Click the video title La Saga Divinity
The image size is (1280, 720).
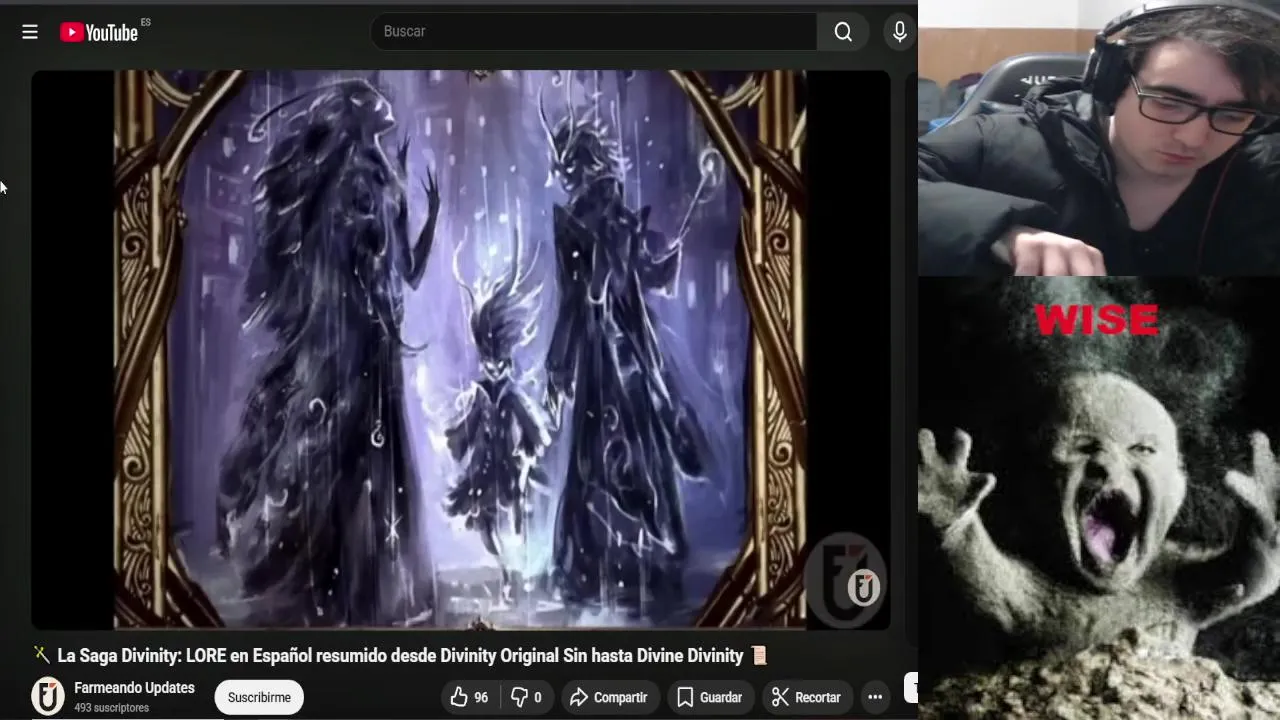tap(400, 655)
